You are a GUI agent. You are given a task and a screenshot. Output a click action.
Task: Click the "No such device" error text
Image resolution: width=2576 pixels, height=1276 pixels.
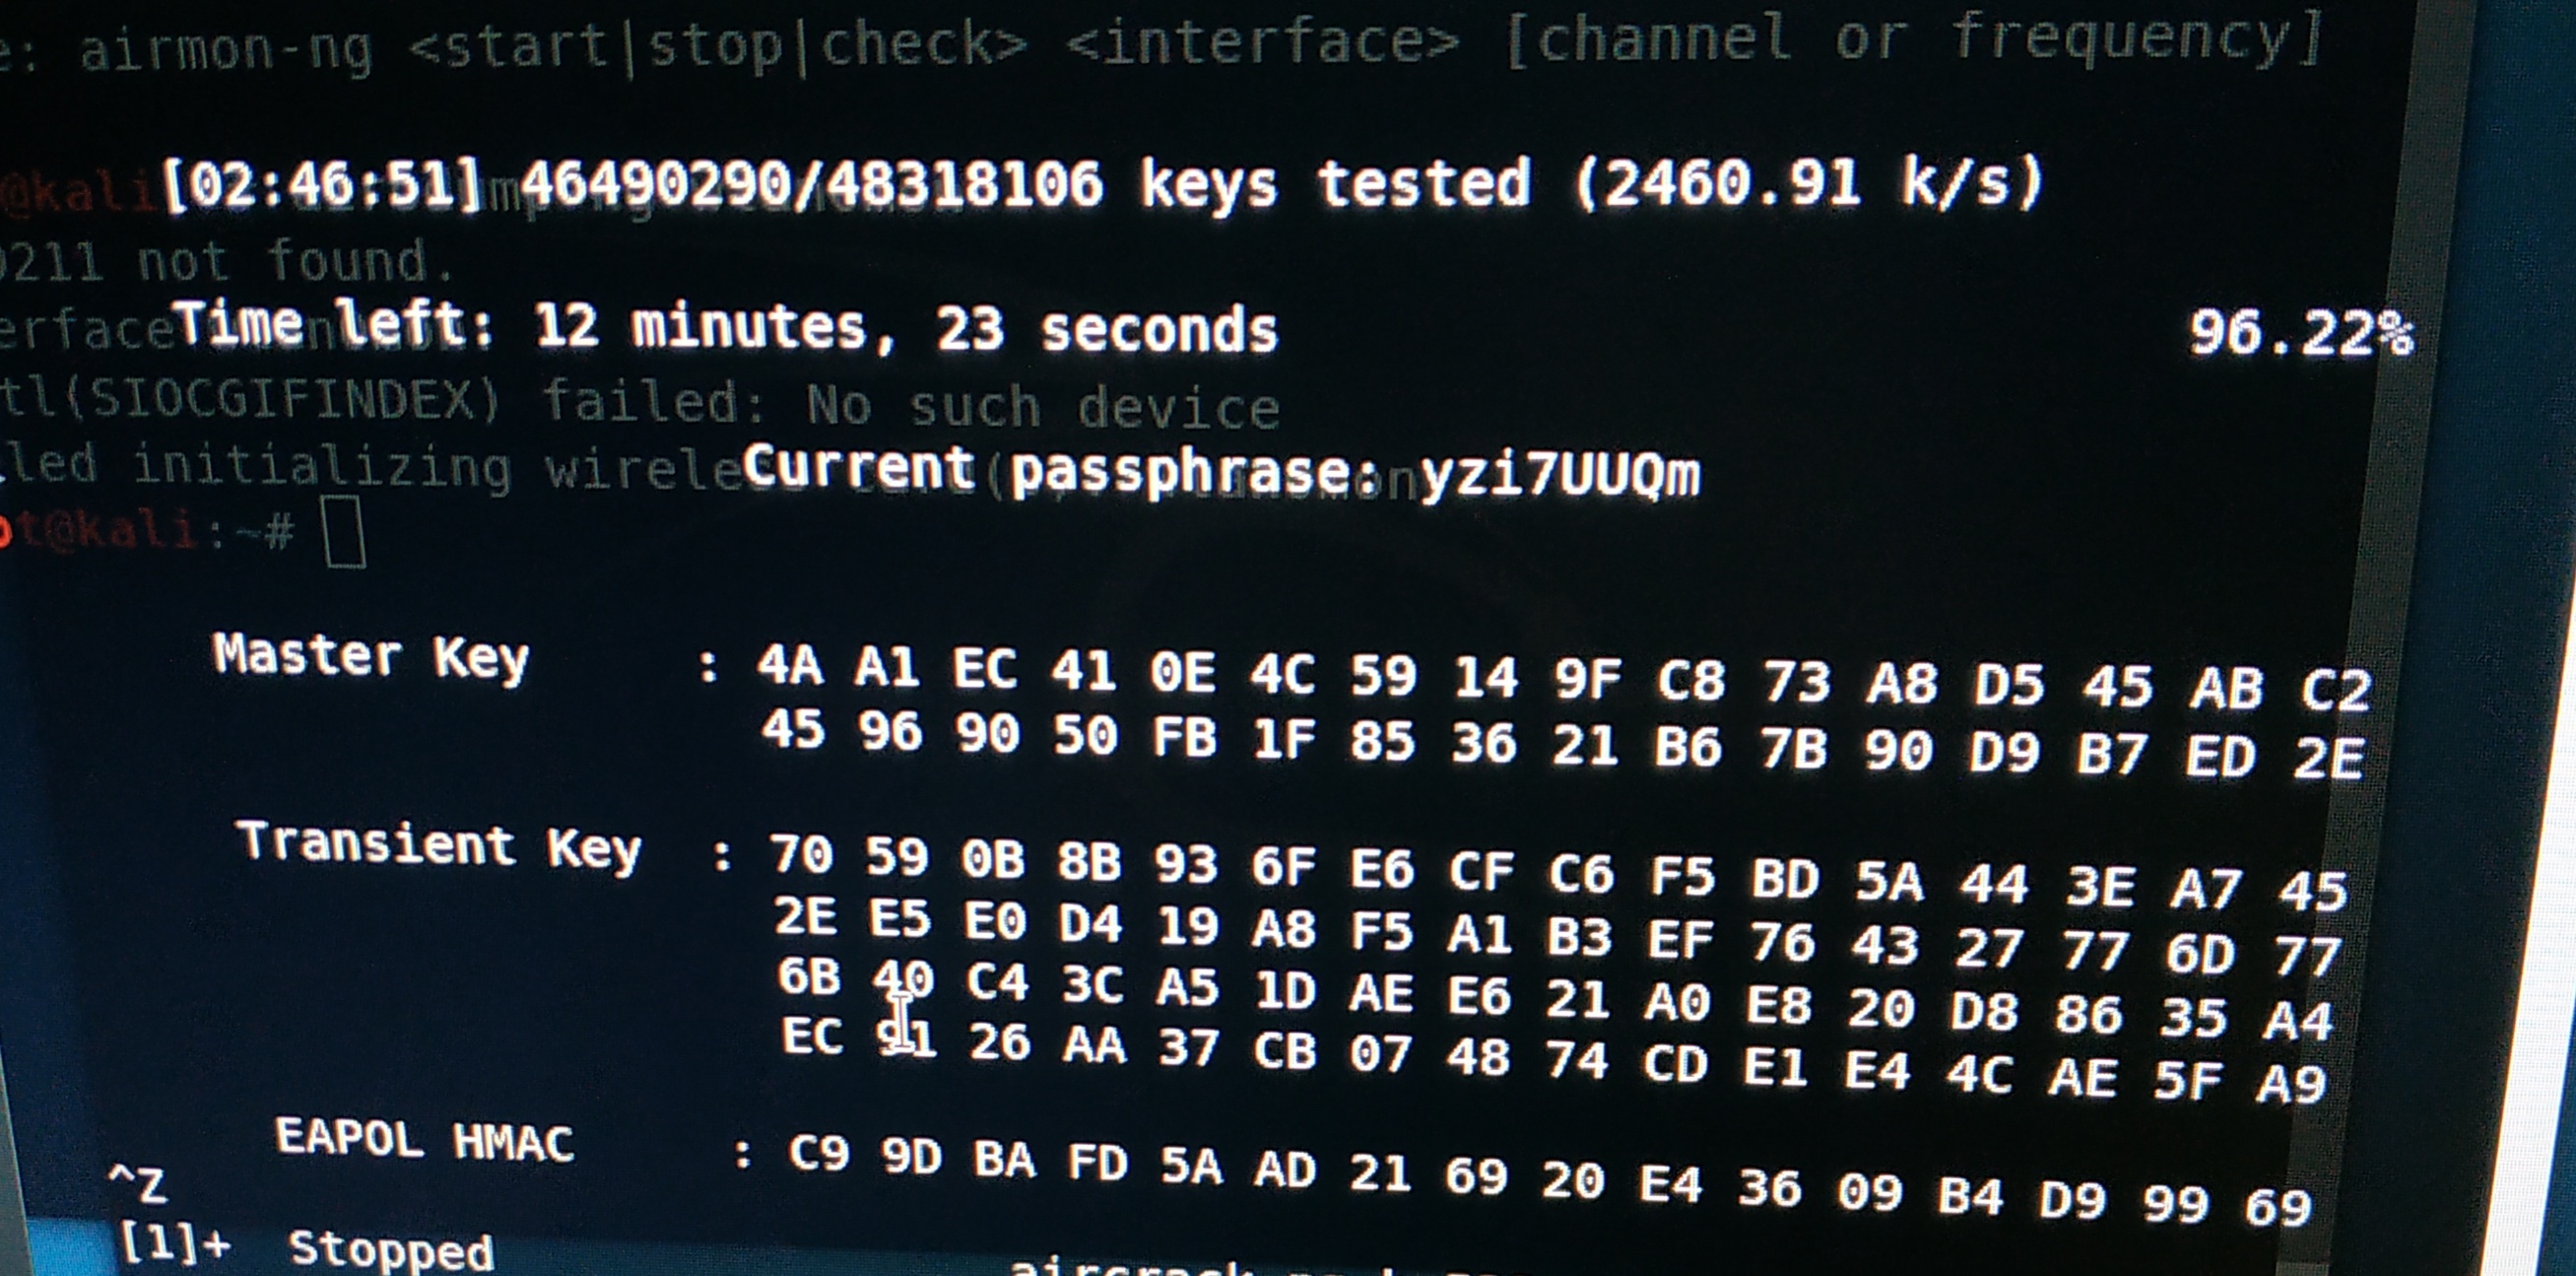click(1043, 406)
